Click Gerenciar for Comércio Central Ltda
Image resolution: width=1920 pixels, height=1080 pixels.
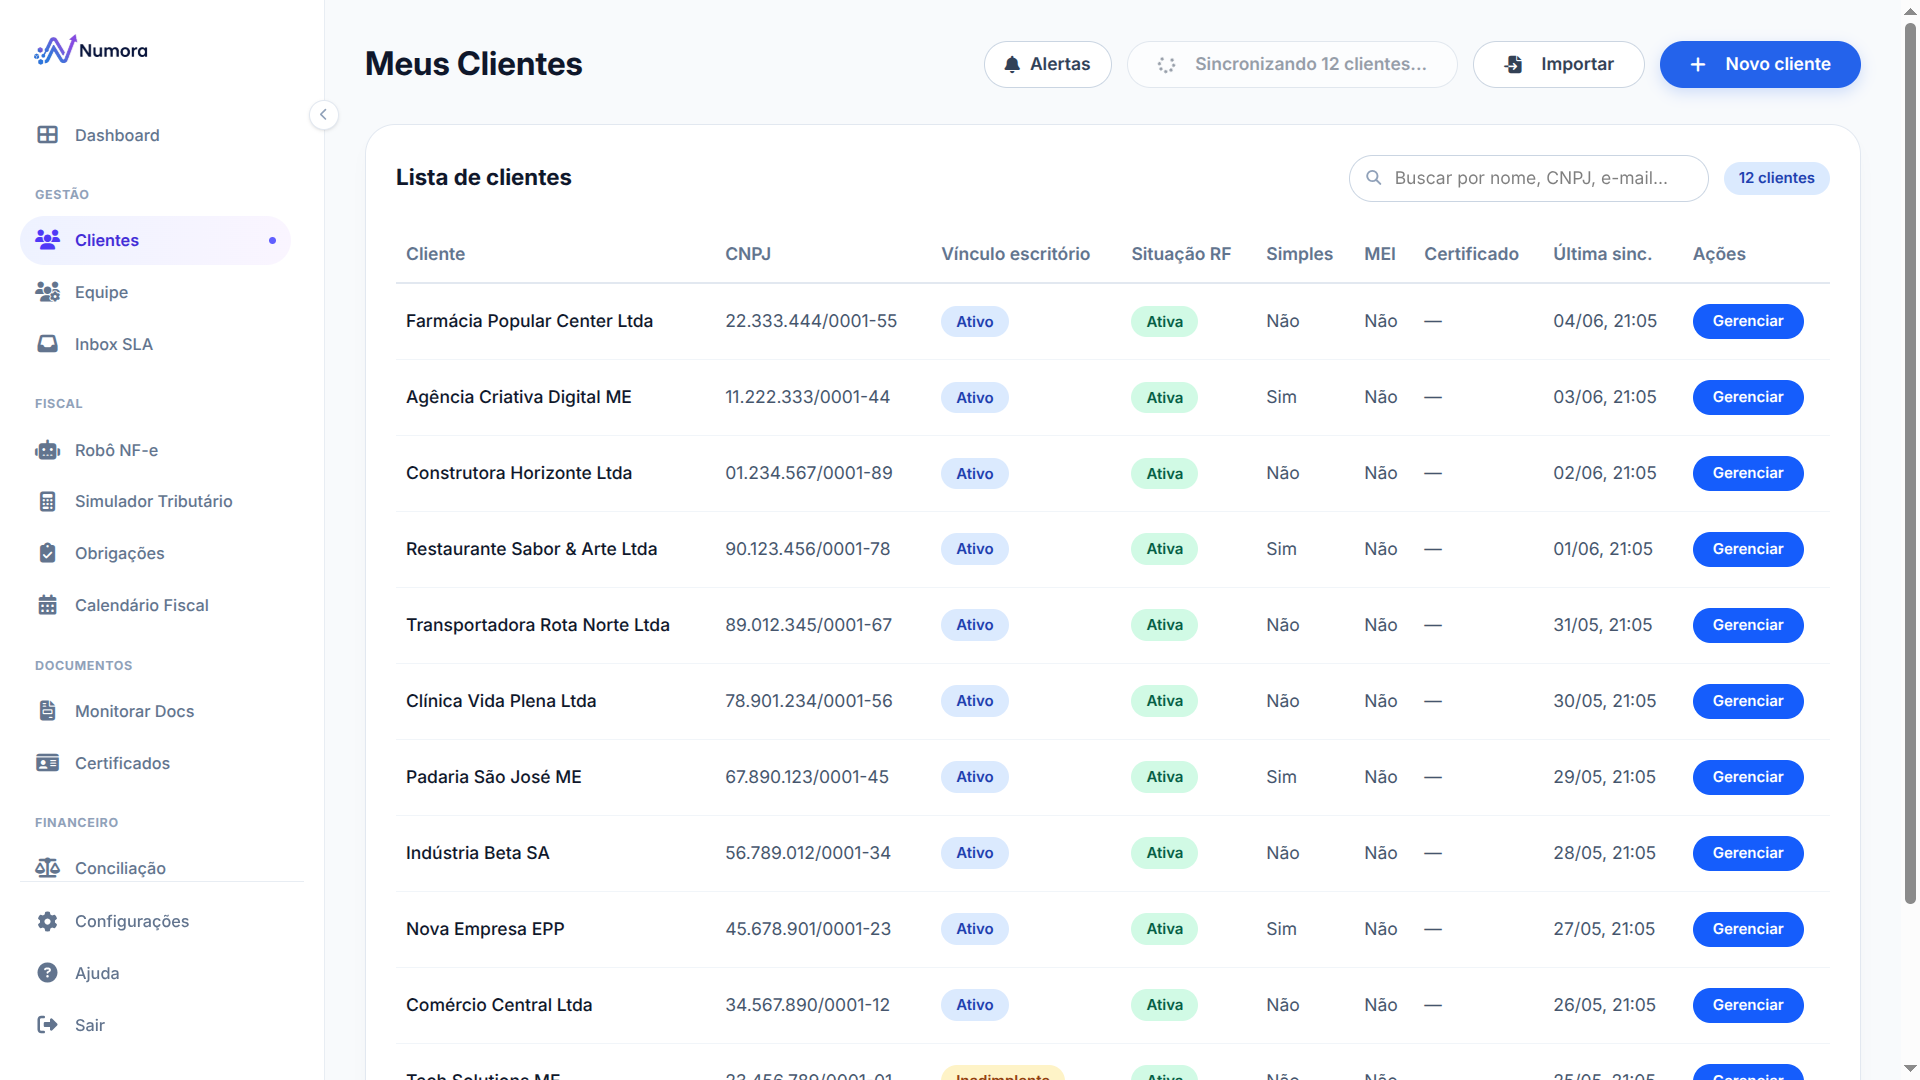[1747, 1005]
